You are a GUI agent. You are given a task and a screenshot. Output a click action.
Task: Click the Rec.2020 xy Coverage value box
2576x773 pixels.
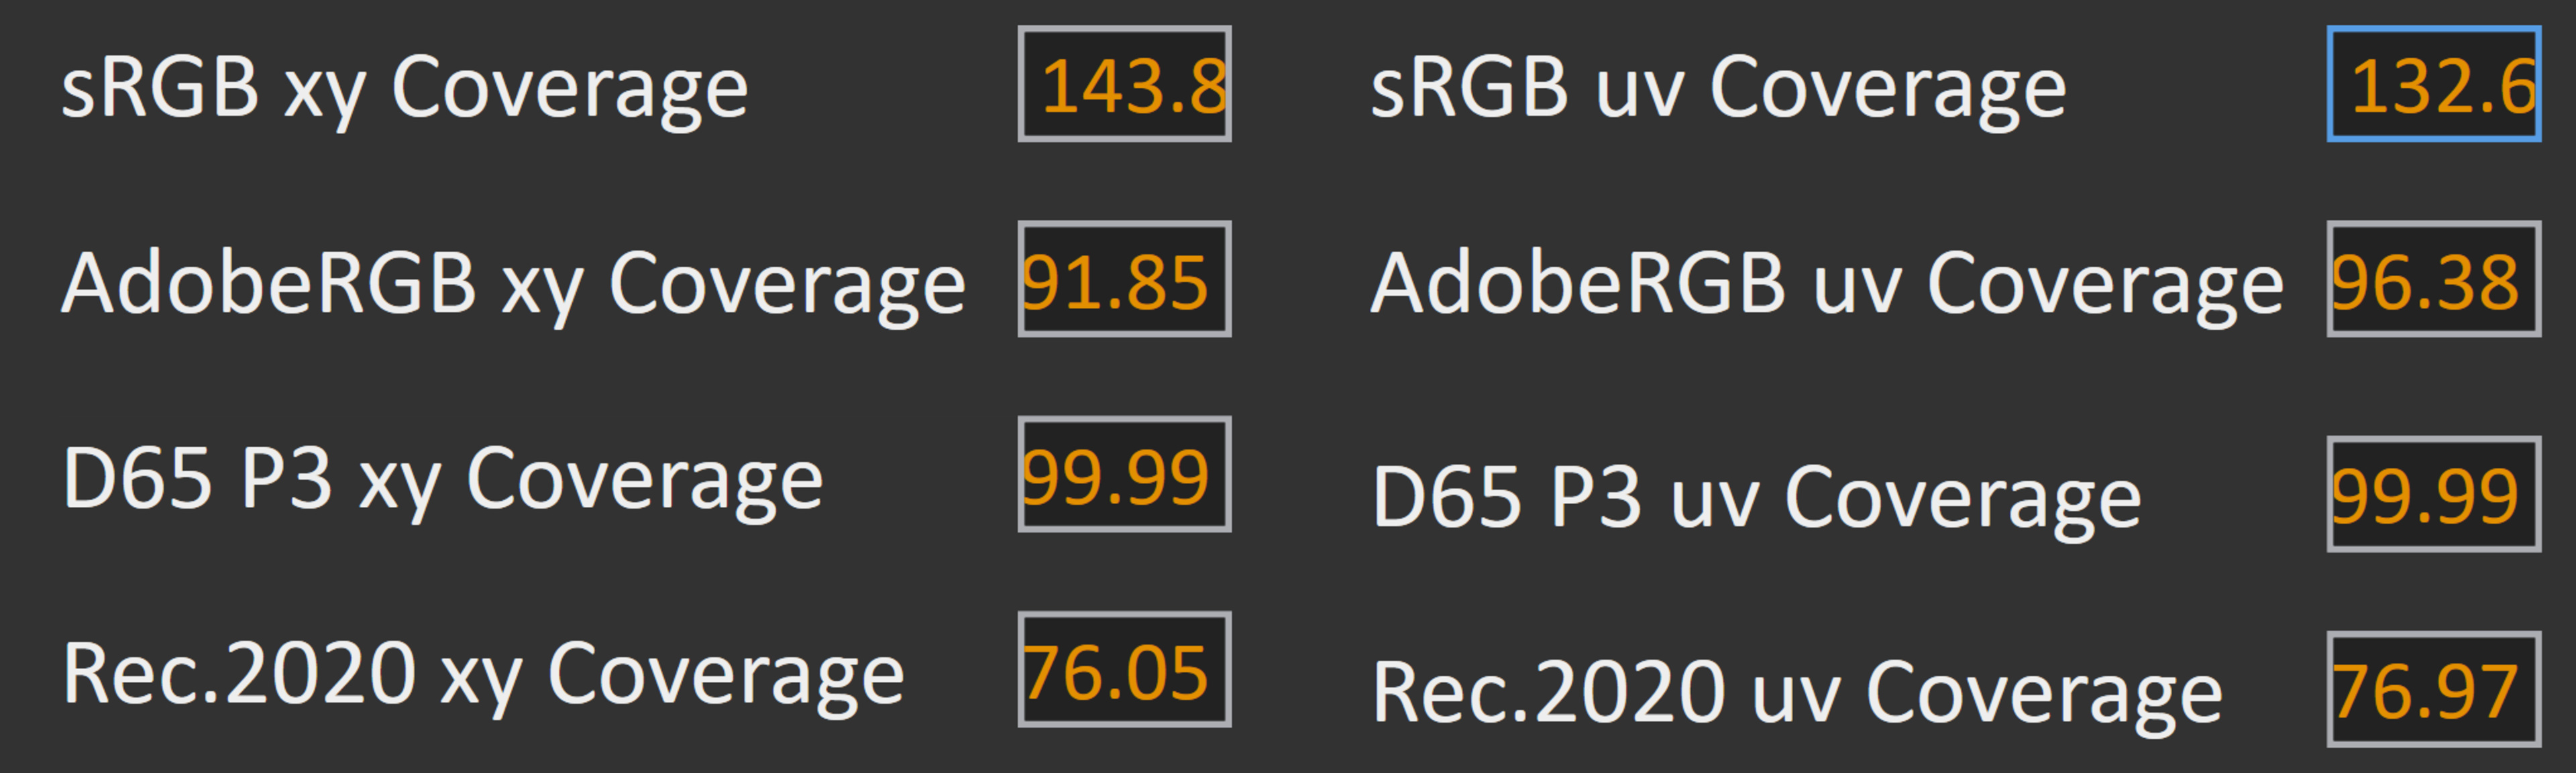(x=1124, y=669)
